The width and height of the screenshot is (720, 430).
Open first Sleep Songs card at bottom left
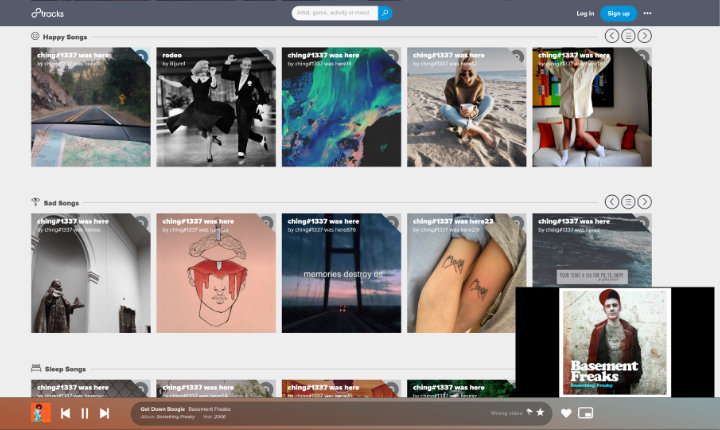click(90, 388)
